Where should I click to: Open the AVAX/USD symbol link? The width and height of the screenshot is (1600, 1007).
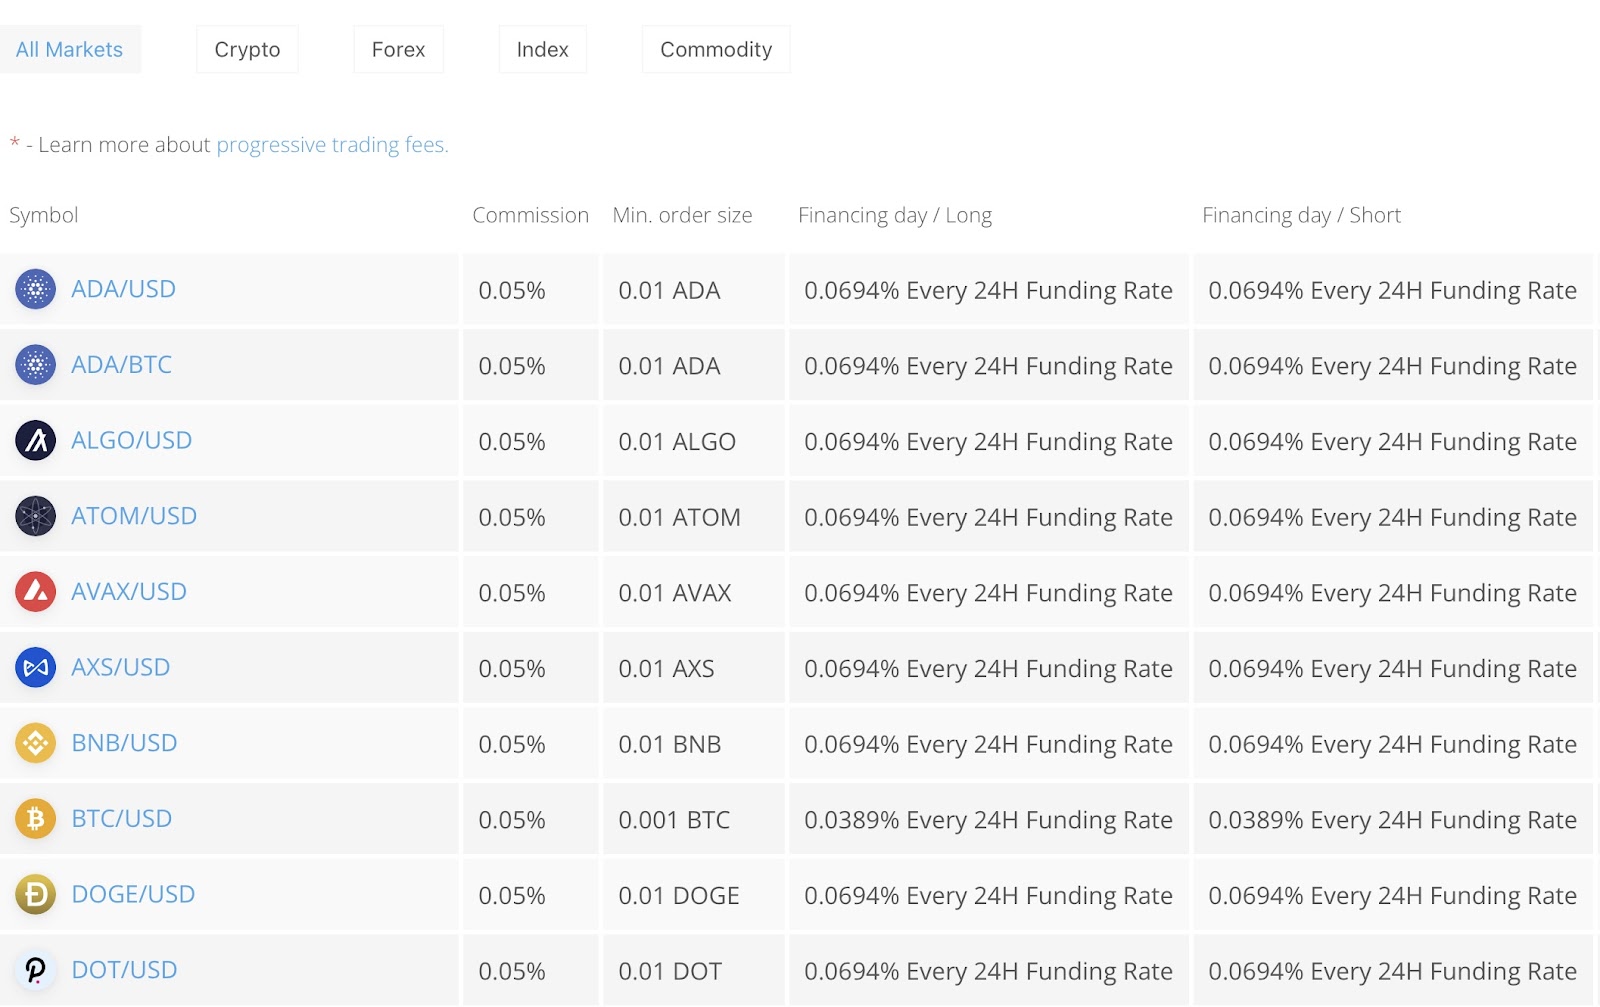[129, 592]
